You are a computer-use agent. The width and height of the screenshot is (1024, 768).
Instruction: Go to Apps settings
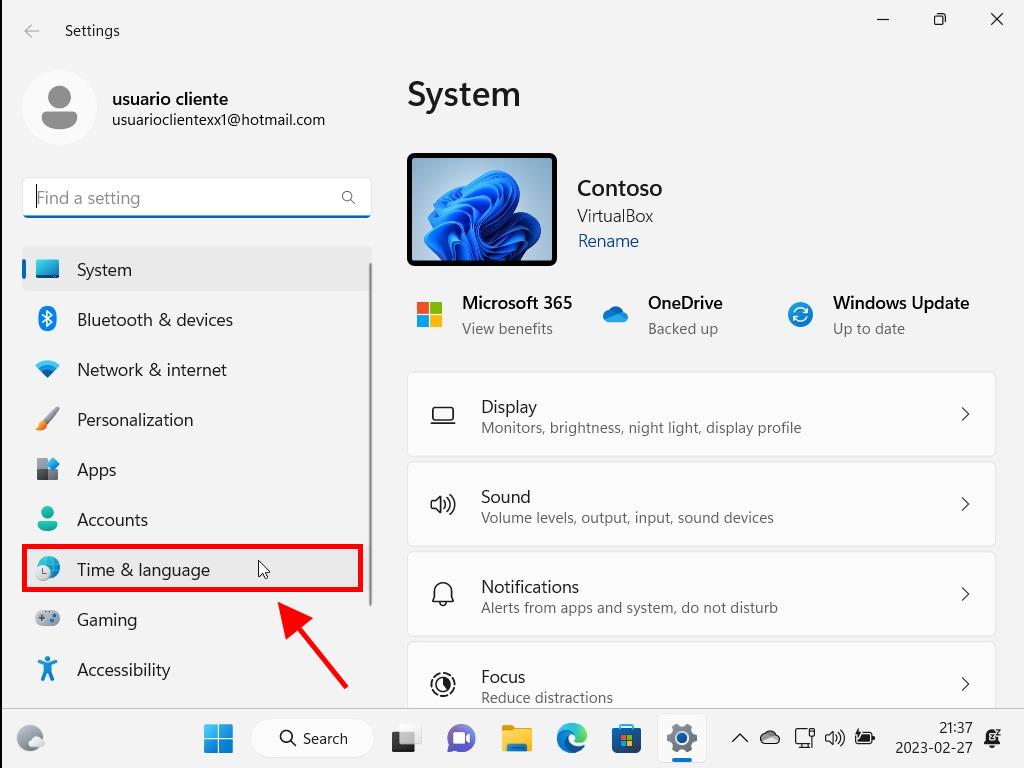[96, 470]
